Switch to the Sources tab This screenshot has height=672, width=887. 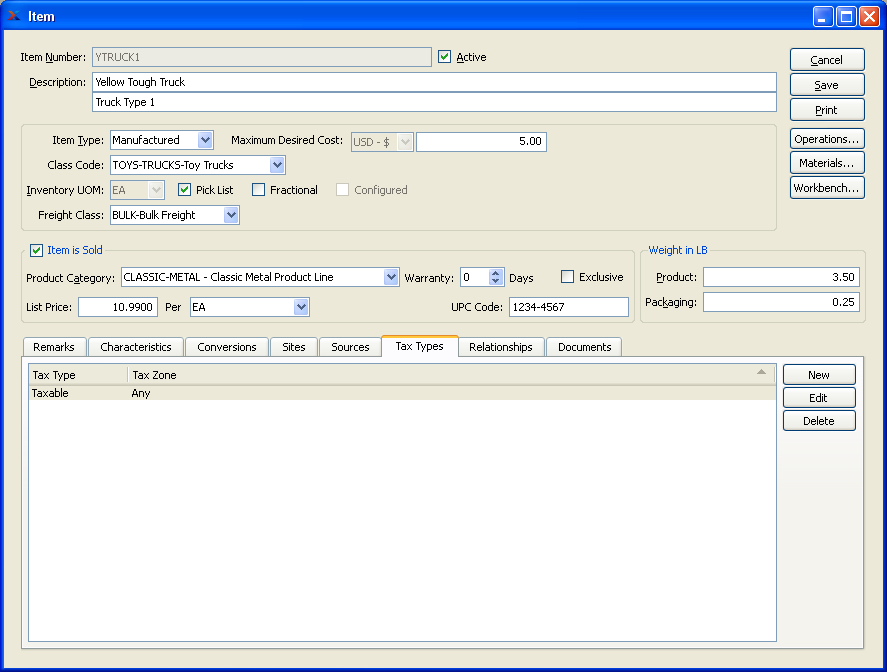tap(350, 347)
